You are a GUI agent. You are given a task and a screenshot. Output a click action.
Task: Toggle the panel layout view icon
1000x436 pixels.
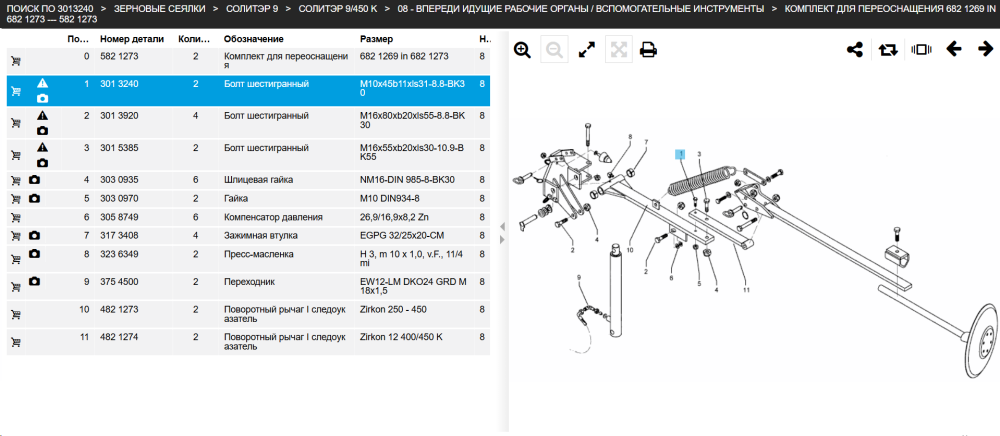(x=921, y=49)
